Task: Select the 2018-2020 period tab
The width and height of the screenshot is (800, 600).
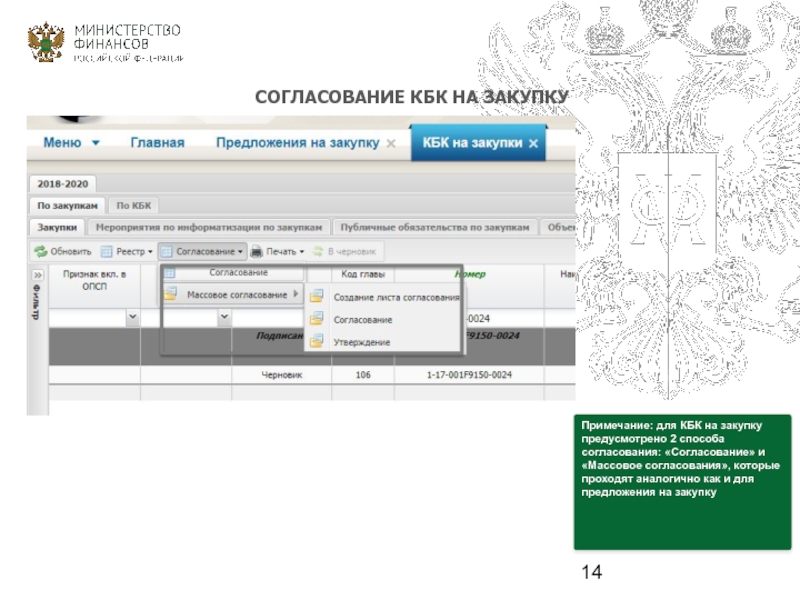Action: [x=62, y=184]
